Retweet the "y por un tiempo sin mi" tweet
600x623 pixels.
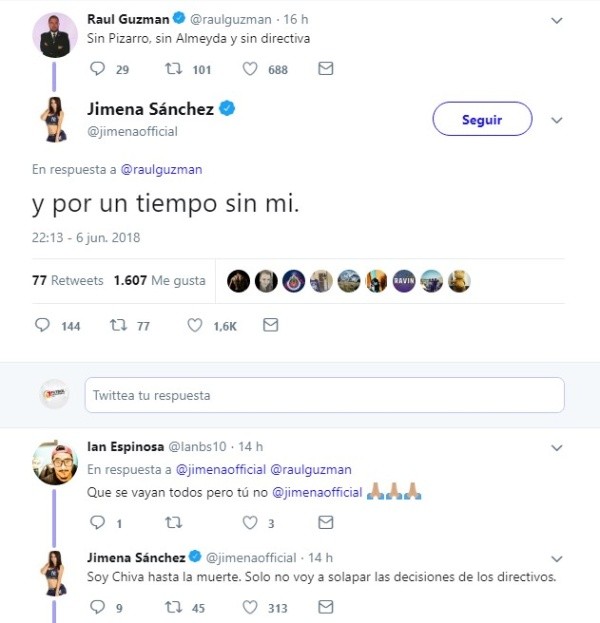pos(118,326)
